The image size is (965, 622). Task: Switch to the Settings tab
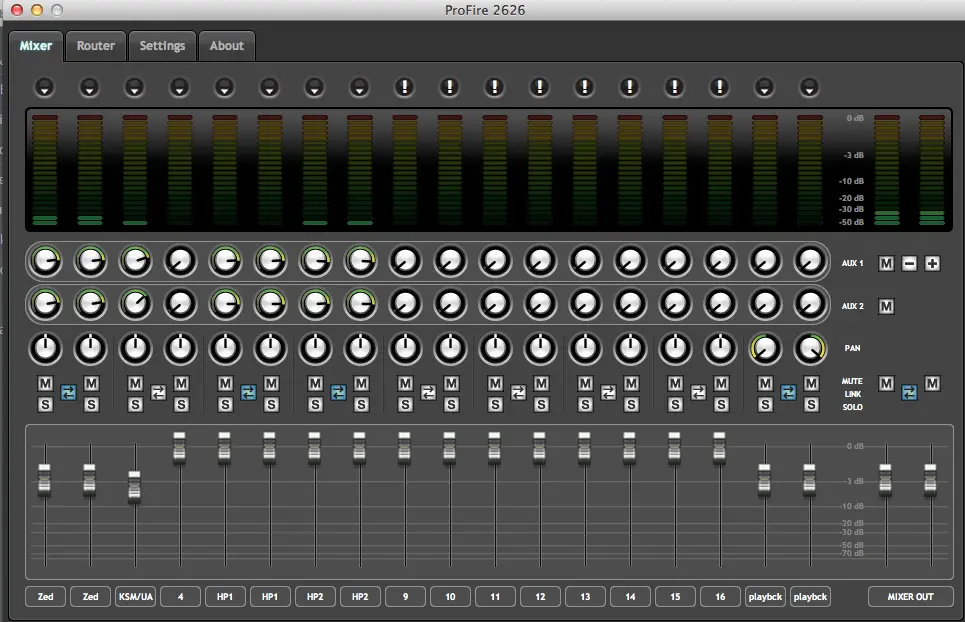(x=162, y=46)
